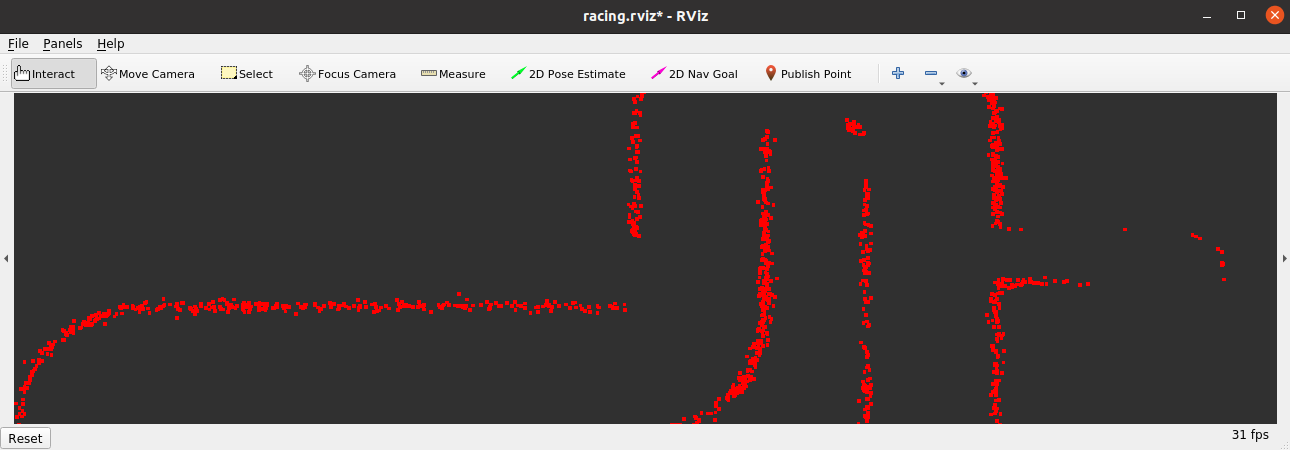This screenshot has height=450, width=1290.
Task: Activate the Move Camera tool
Action: (147, 74)
